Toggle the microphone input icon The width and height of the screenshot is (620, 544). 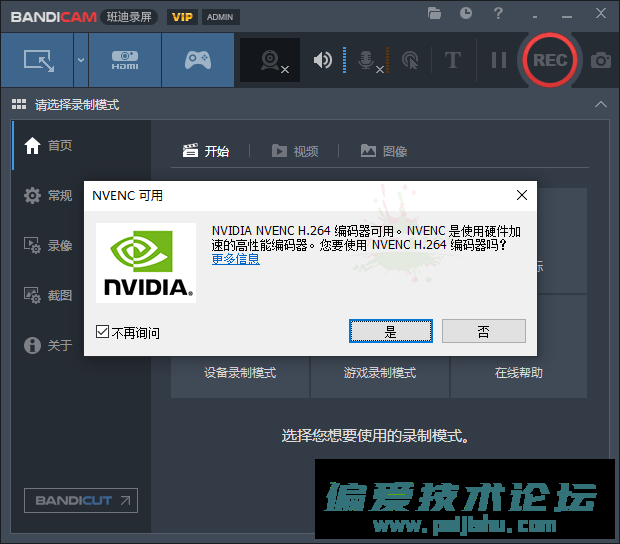tap(367, 60)
